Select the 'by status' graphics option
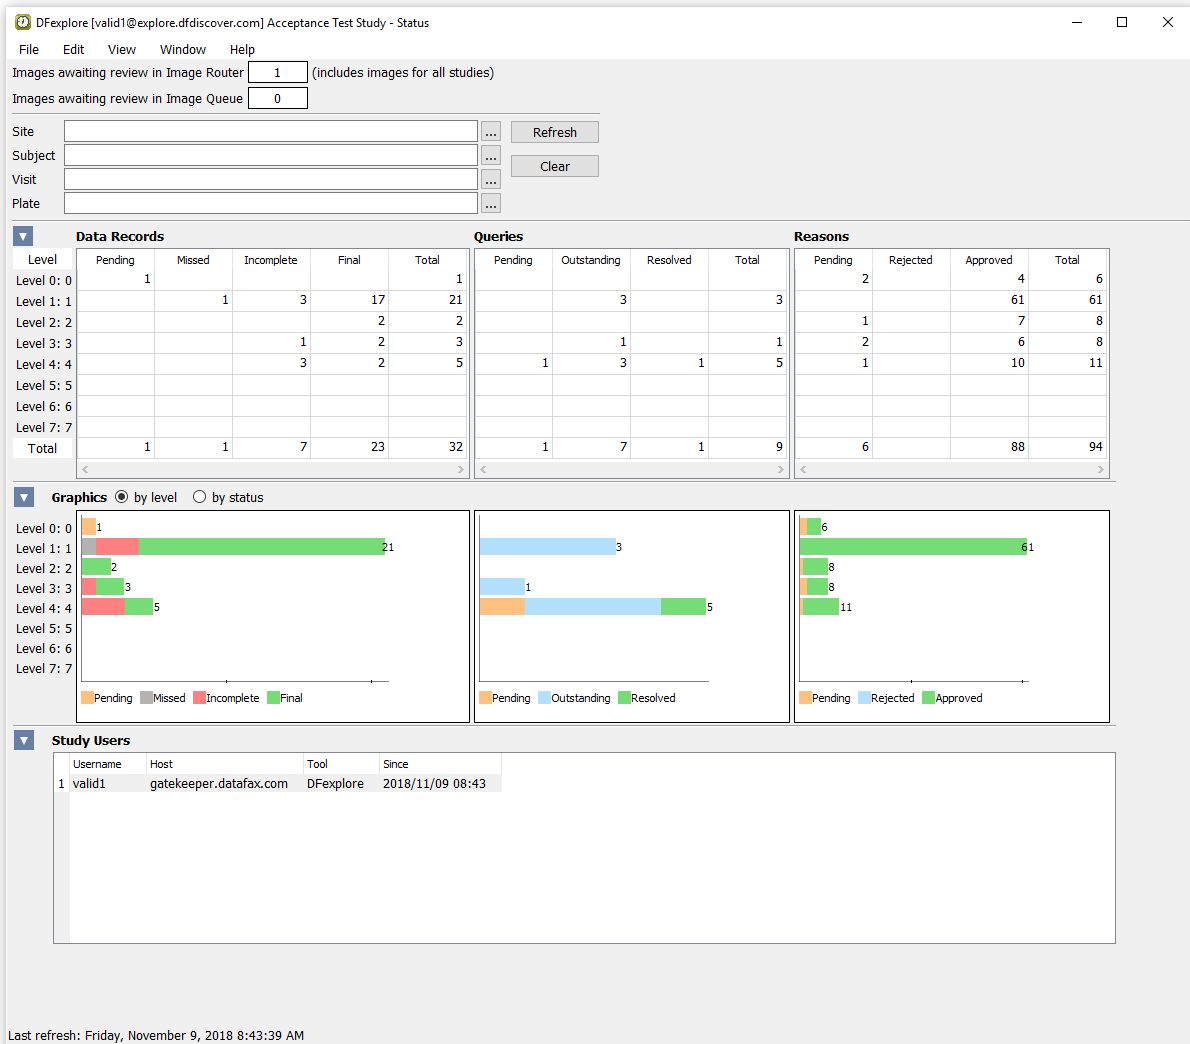The height and width of the screenshot is (1044, 1190). click(x=200, y=497)
